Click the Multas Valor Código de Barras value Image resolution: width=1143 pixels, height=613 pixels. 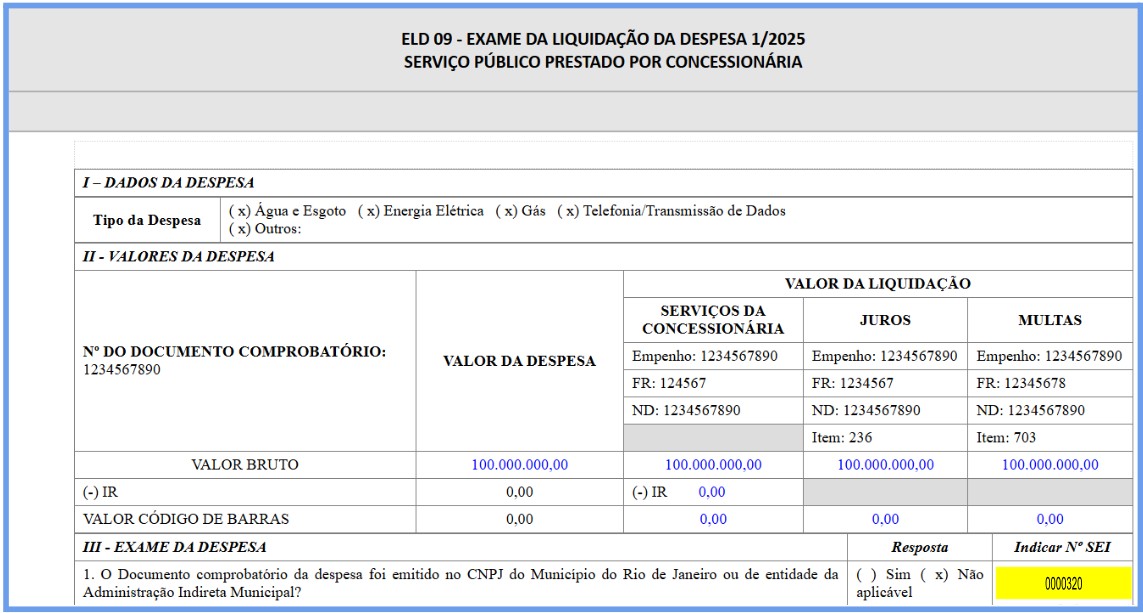pos(1049,519)
